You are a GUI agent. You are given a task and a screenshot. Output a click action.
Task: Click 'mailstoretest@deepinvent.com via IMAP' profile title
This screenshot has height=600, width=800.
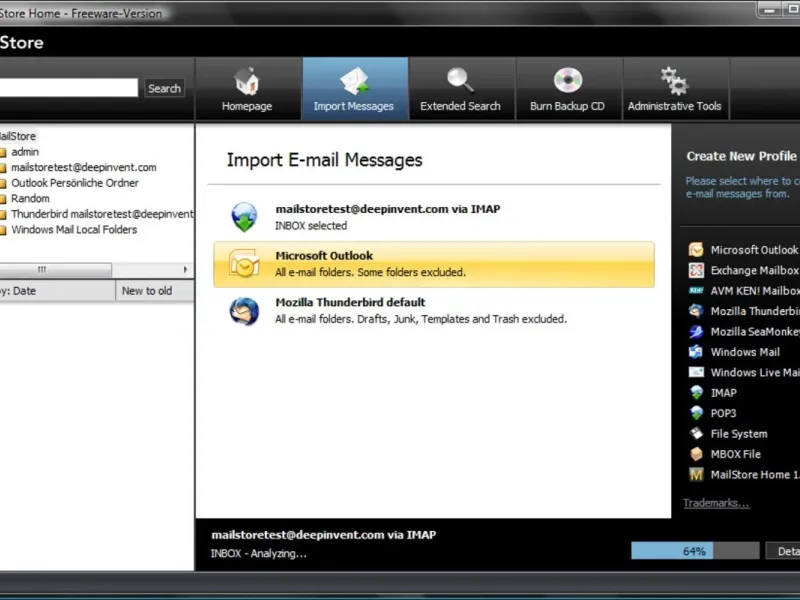tap(388, 209)
